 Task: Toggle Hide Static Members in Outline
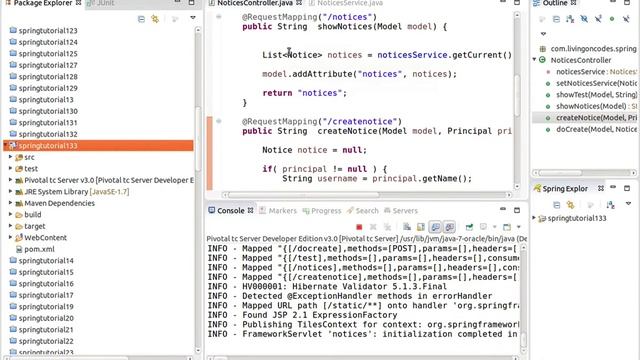point(598,19)
